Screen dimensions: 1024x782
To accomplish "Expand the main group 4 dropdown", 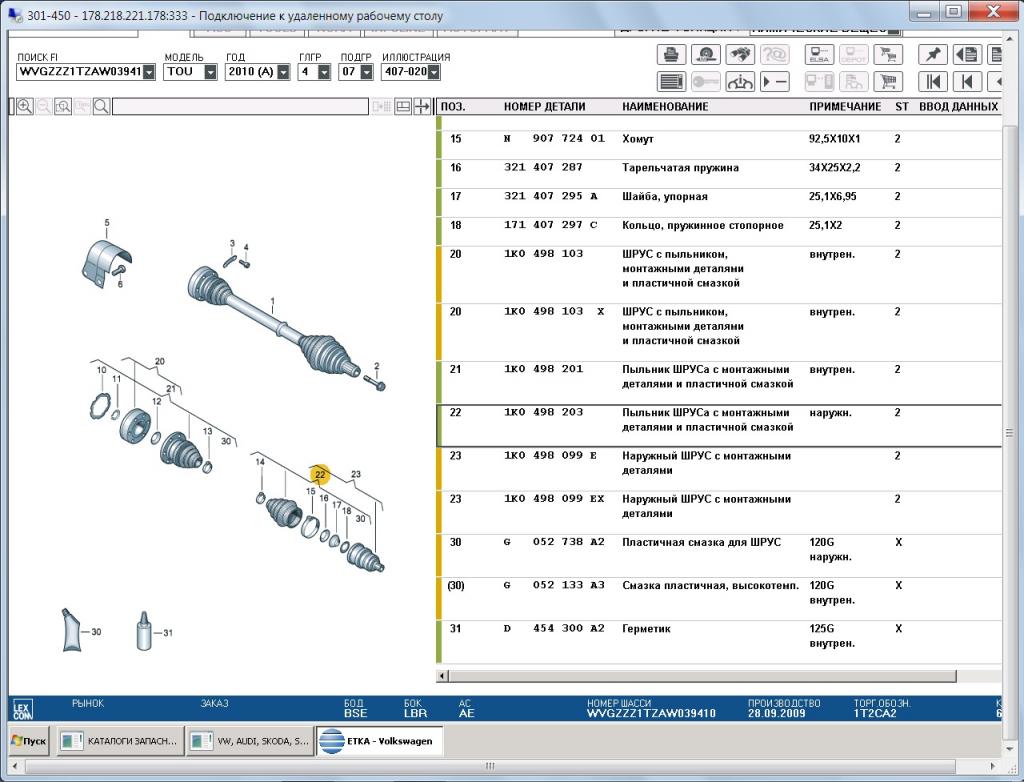I will coord(324,72).
